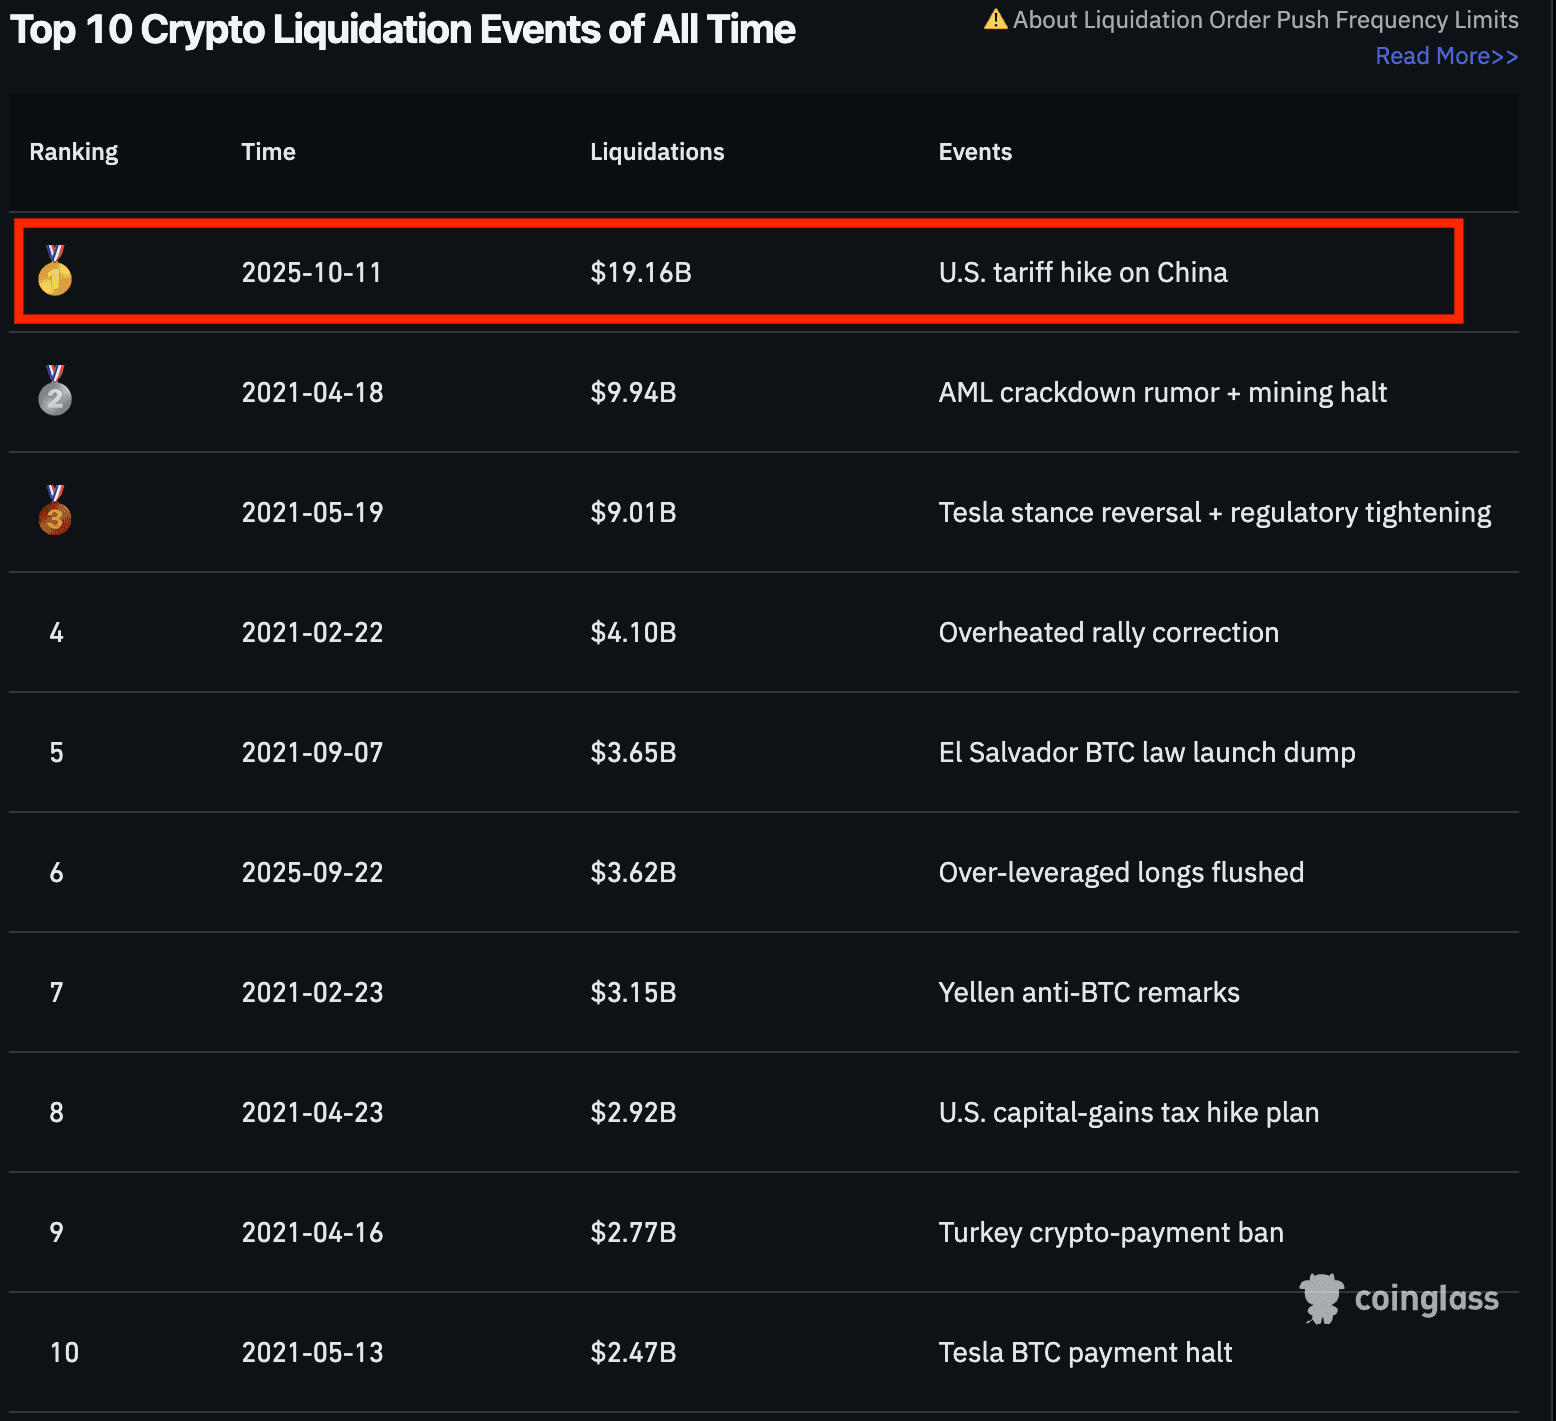Click the Turkey crypto-payment ban entry
Screen dimensions: 1556x1421
(1110, 1232)
